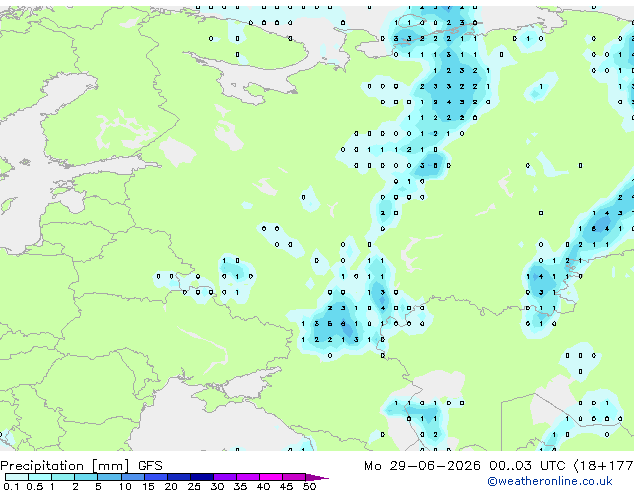Pick the 35–40 mm legend swatch

(248, 477)
